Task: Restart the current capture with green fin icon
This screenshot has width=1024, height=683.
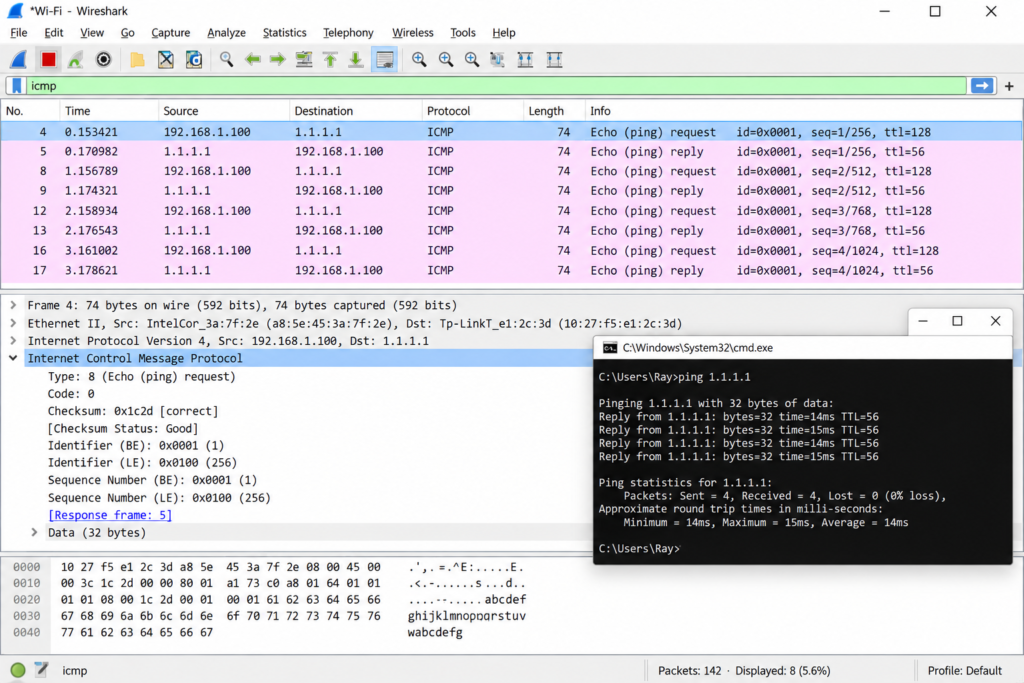Action: click(76, 60)
